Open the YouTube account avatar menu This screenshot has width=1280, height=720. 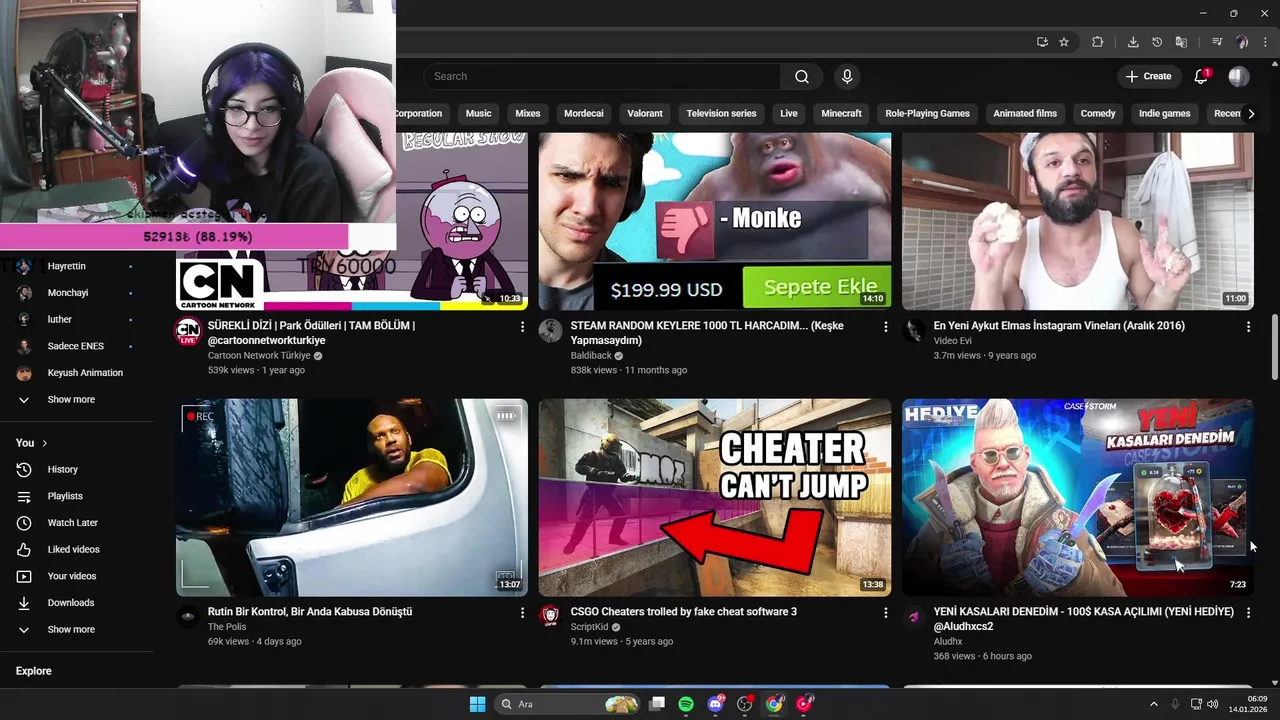1238,76
